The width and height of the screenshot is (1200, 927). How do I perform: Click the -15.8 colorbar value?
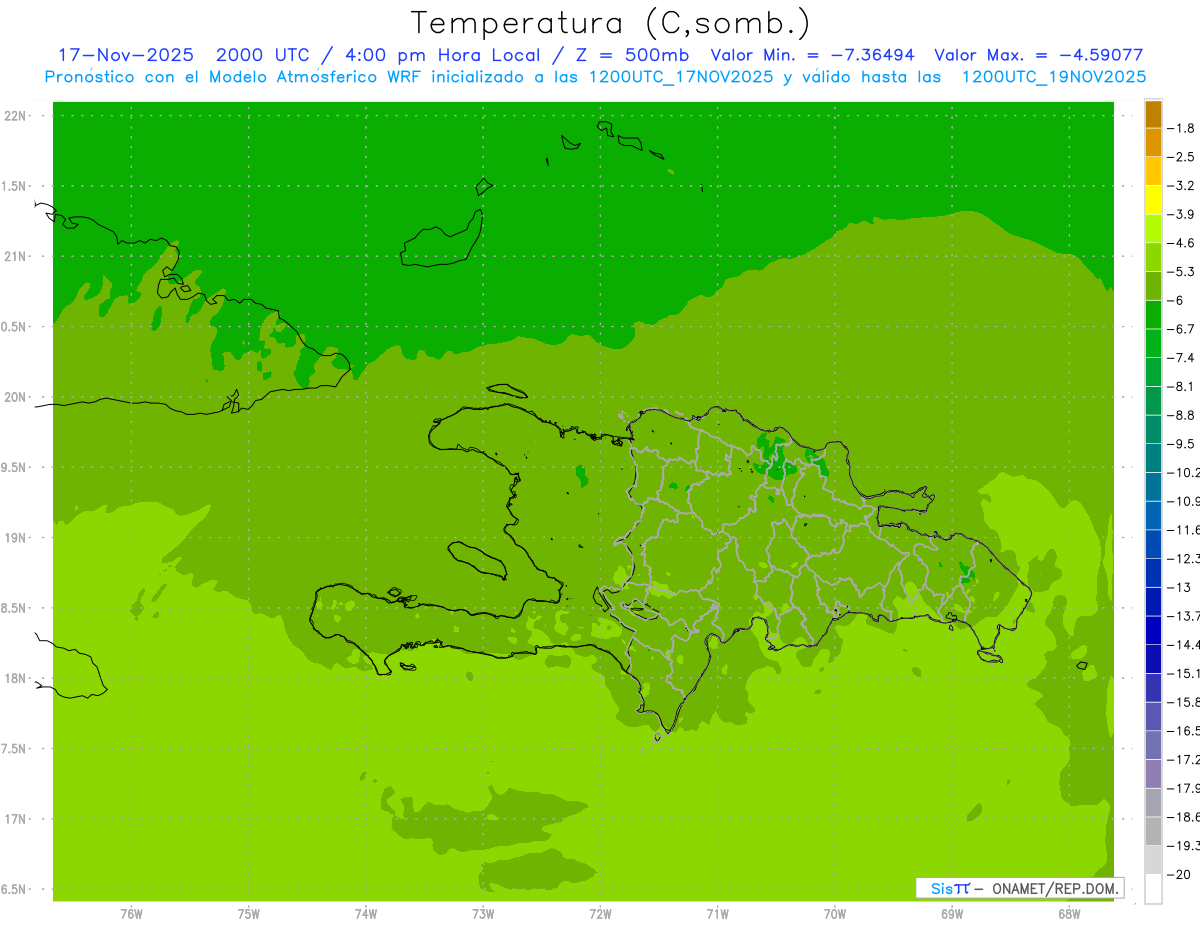pyautogui.click(x=1184, y=702)
